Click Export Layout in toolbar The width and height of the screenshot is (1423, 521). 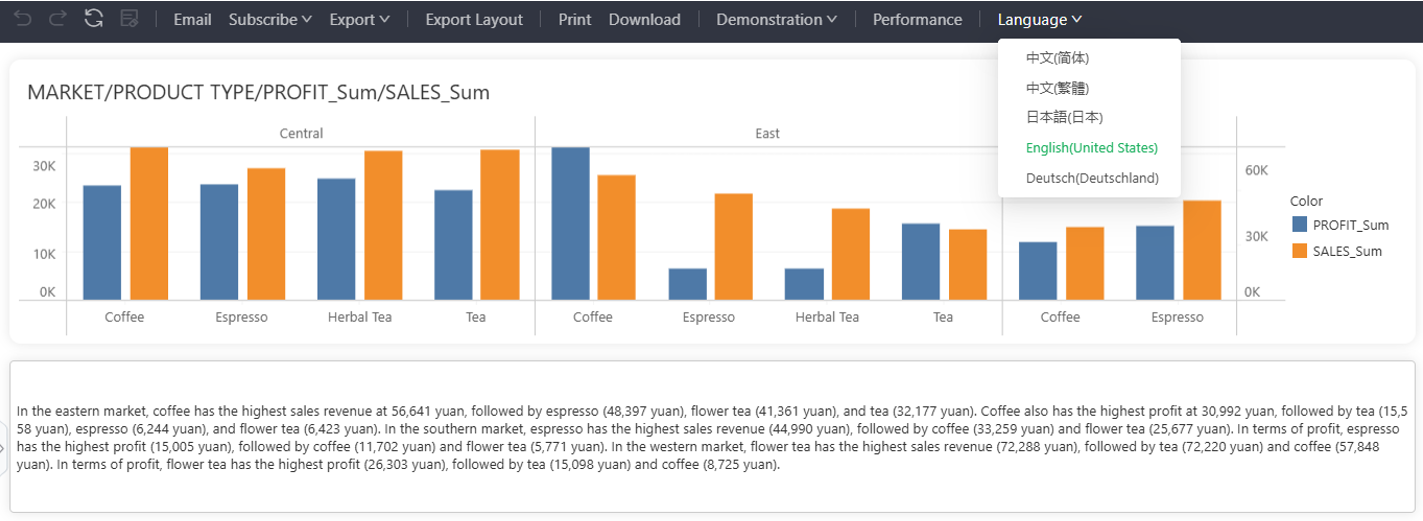click(x=474, y=20)
